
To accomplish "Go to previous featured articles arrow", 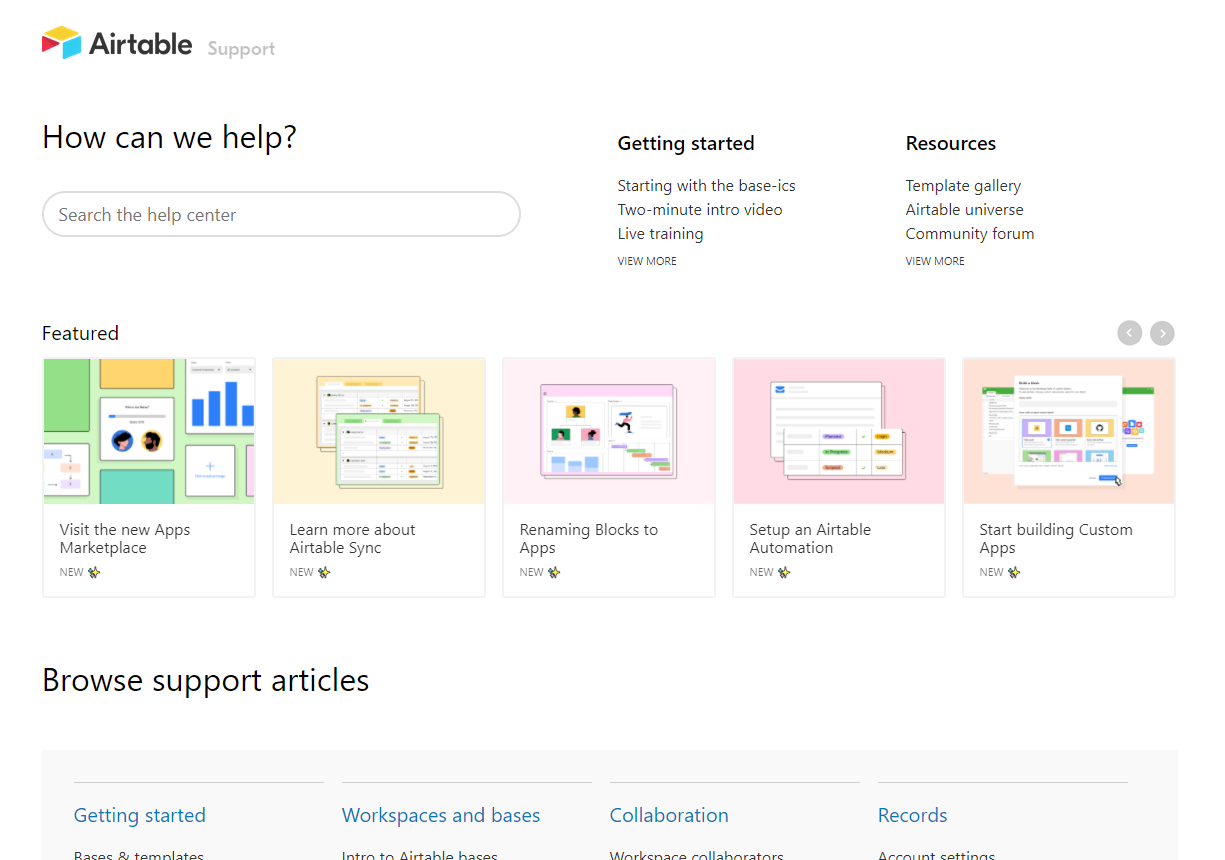I will 1129,333.
